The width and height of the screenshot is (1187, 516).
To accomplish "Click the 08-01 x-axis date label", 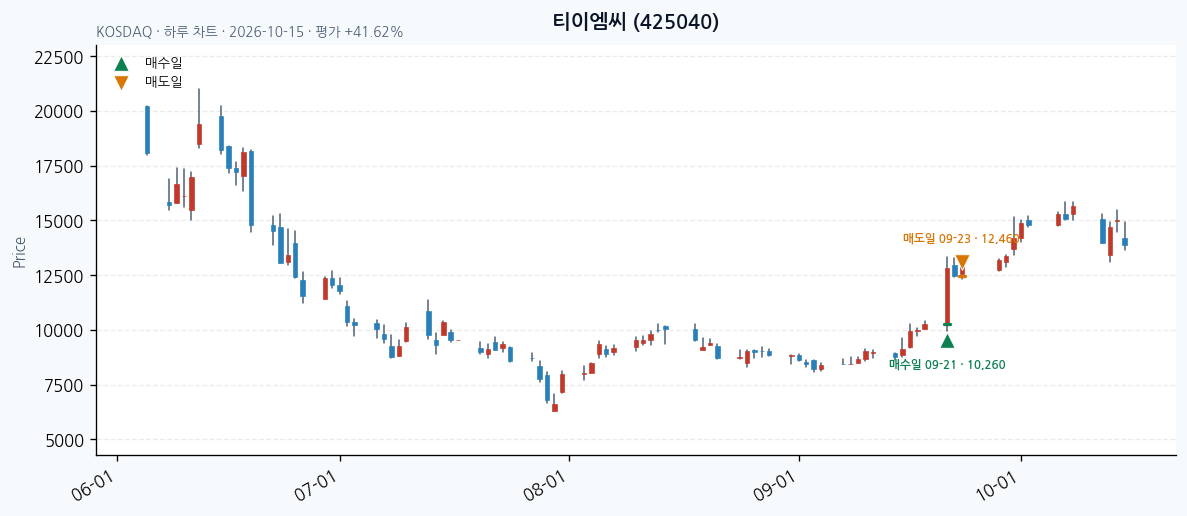I will pyautogui.click(x=545, y=486).
